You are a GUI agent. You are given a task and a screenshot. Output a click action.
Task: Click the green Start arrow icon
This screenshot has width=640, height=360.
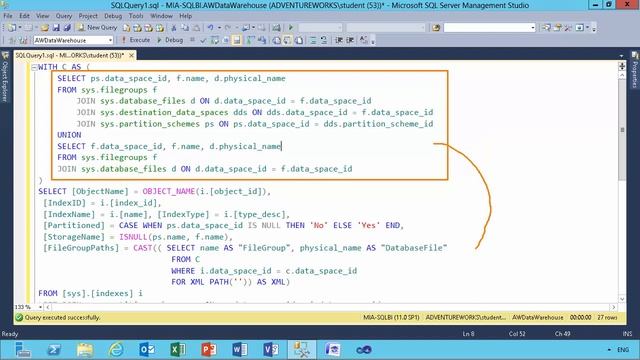291,28
